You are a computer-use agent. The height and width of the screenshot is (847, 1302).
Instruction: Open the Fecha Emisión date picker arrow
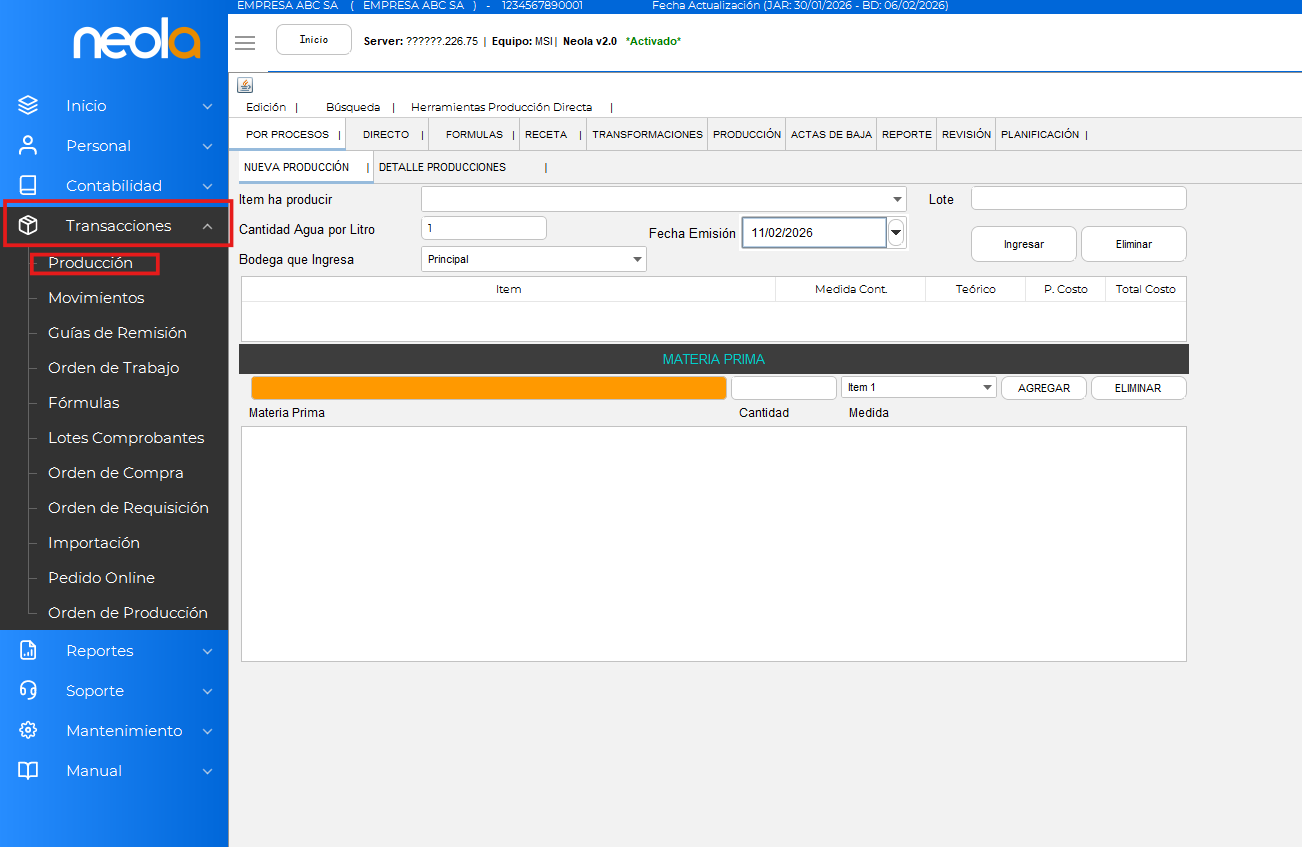(896, 233)
